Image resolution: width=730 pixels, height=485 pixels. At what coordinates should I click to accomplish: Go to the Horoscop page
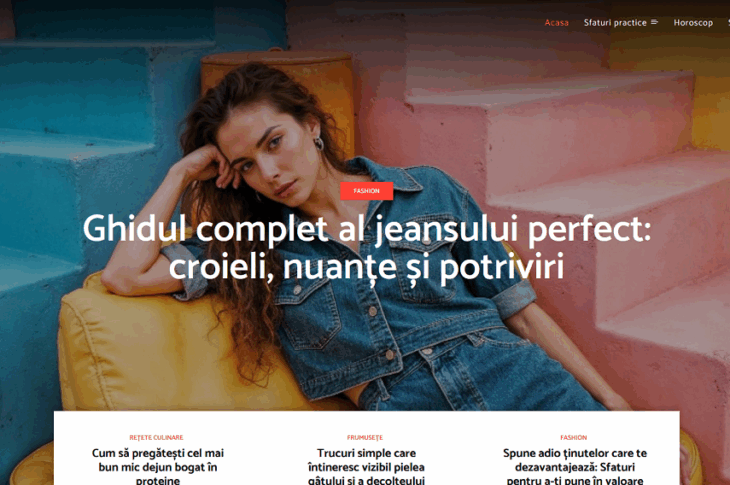point(693,22)
